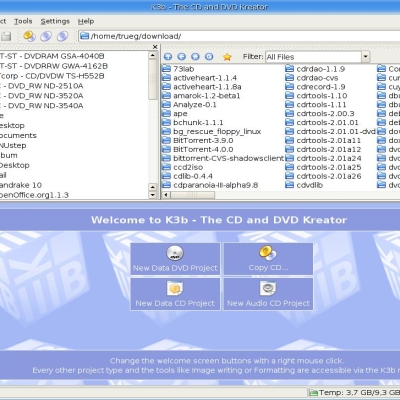
Task: Select folder bg_rescue_floppy_linux
Action: pos(217,132)
